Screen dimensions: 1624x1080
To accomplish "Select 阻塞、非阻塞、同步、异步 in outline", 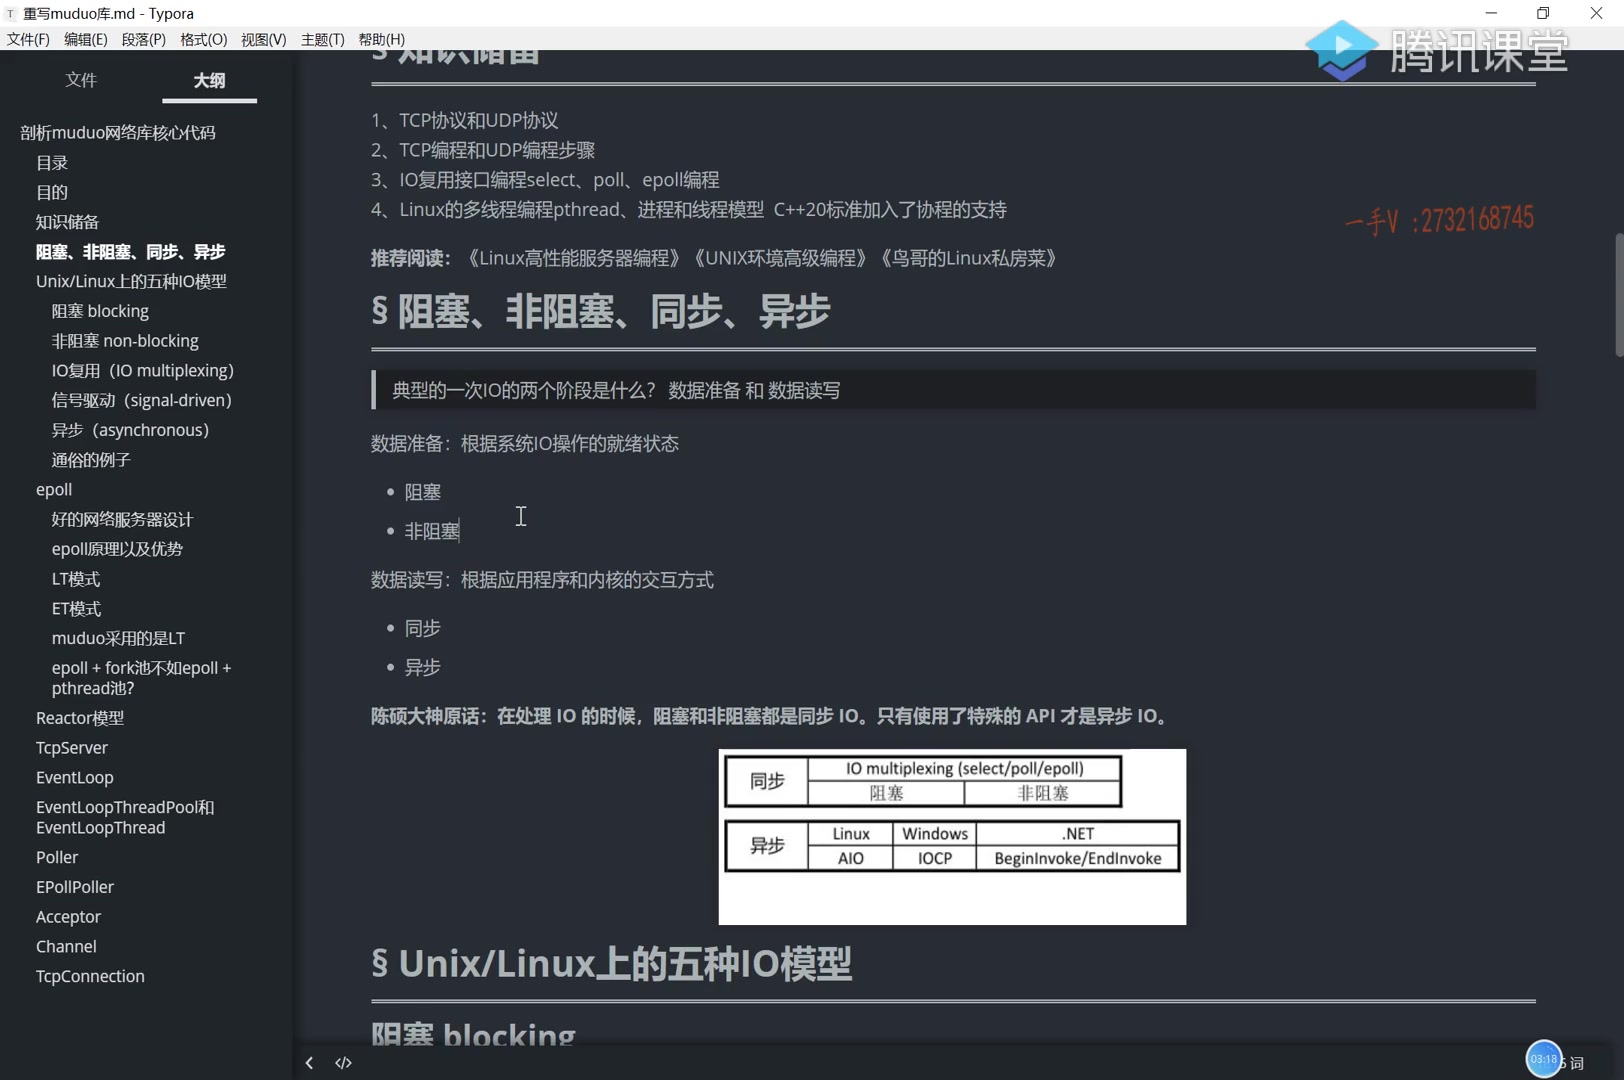I will [130, 252].
